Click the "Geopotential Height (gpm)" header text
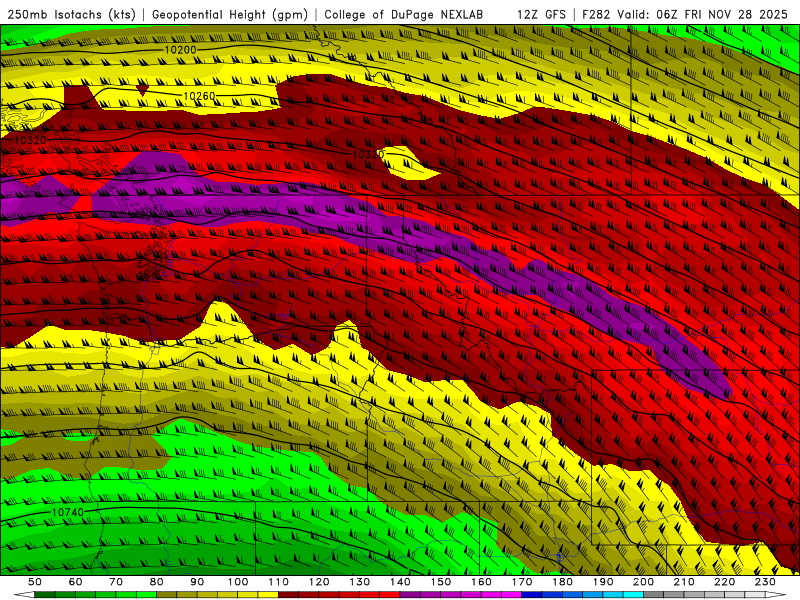This screenshot has height=600, width=800. point(230,15)
